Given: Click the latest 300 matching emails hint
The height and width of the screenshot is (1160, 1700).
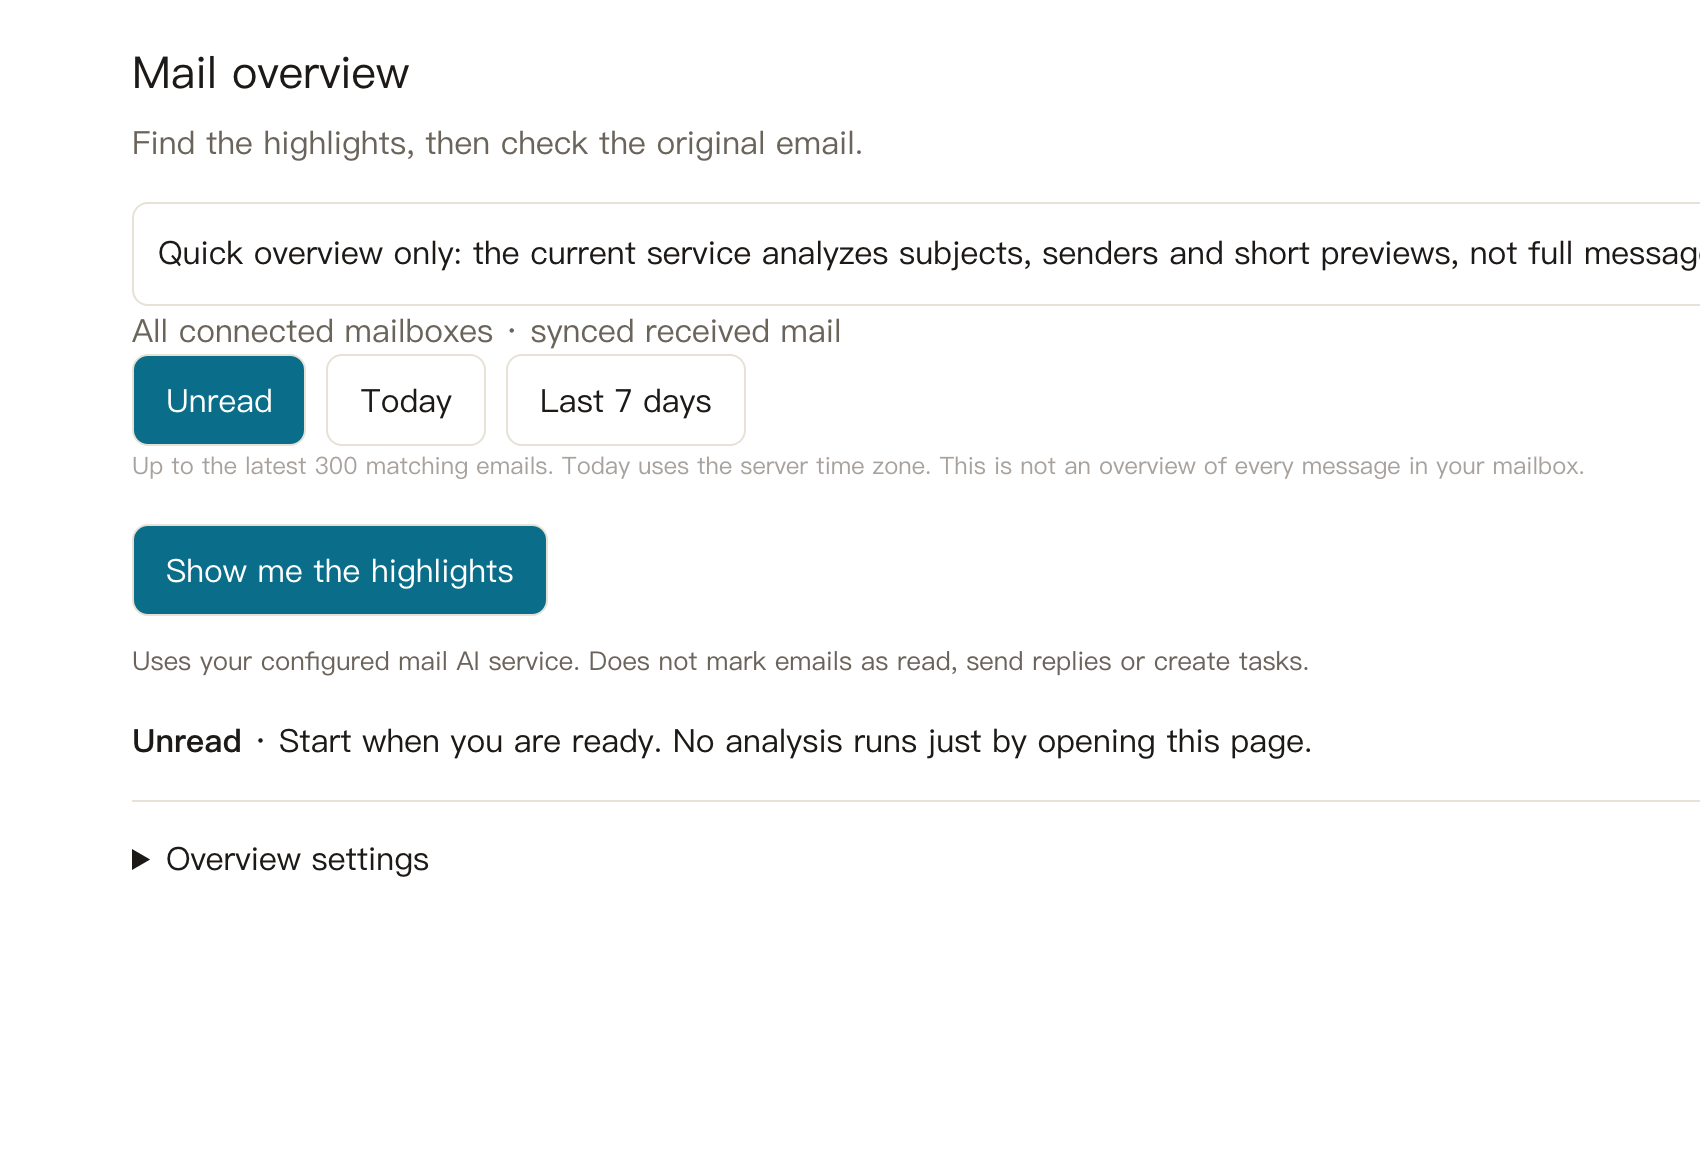Looking at the screenshot, I should 343,466.
